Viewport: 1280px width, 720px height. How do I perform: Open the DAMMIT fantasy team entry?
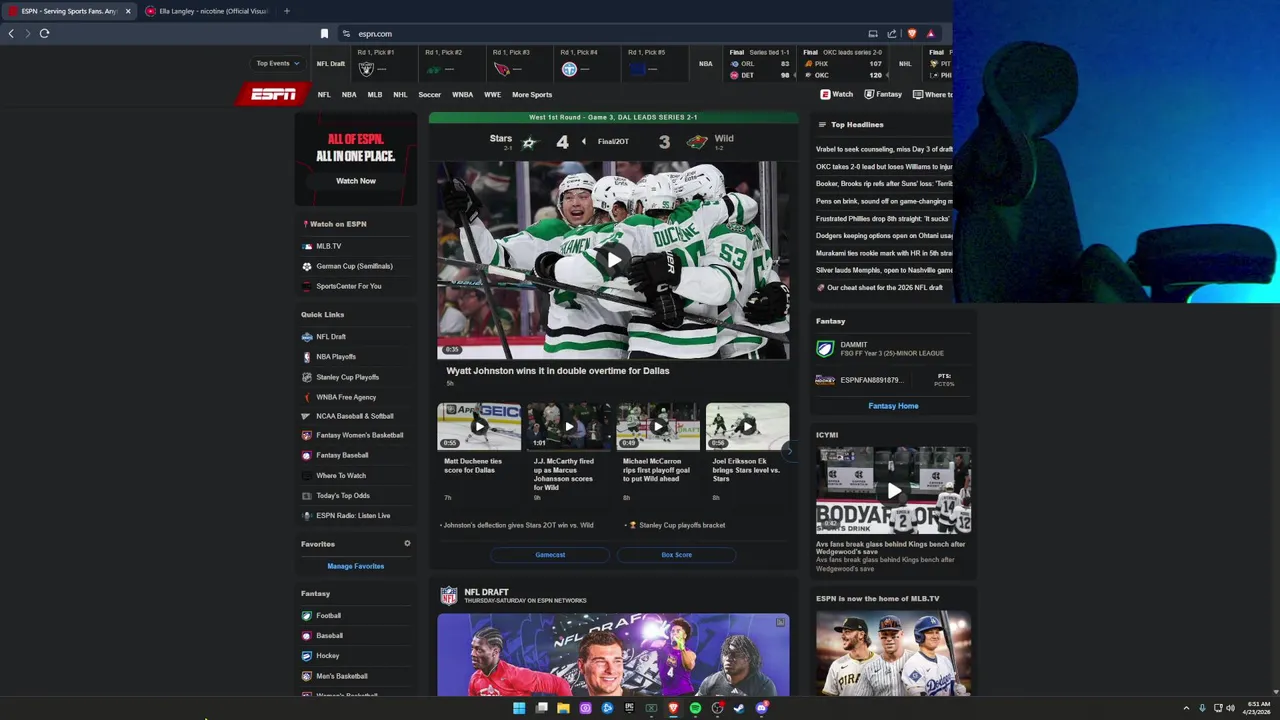[892, 349]
